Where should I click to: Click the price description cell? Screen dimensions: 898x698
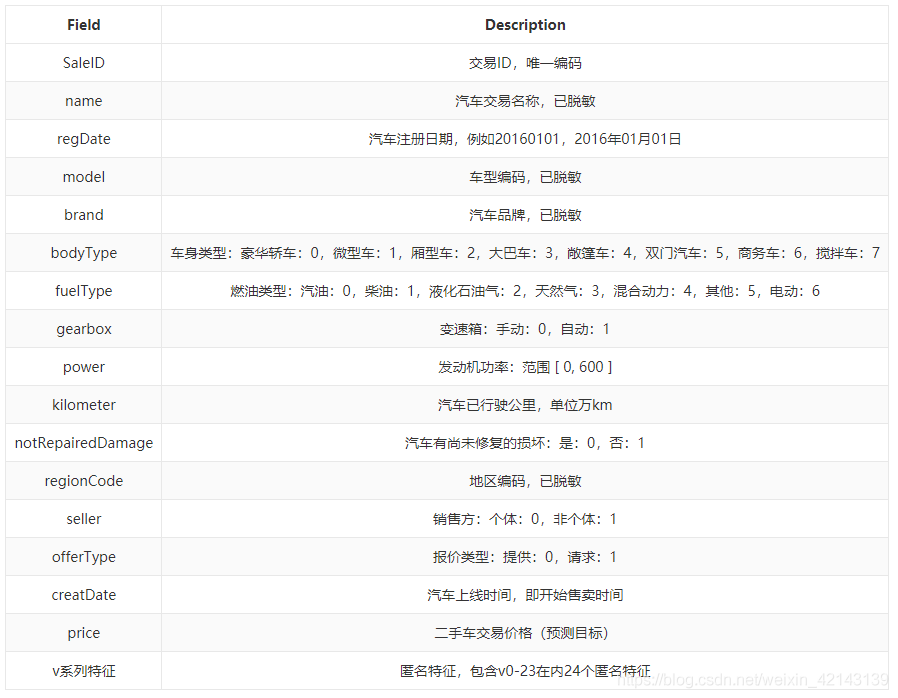pyautogui.click(x=524, y=632)
